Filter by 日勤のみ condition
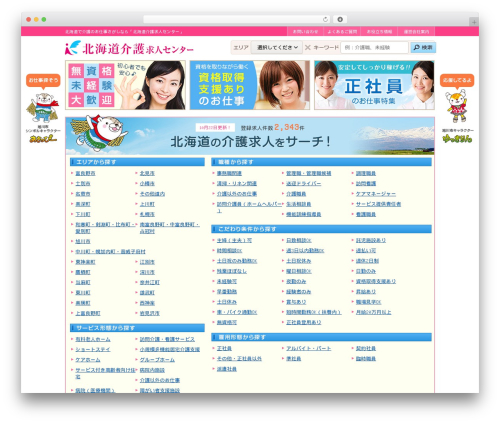The height and width of the screenshot is (423, 500). pyautogui.click(x=366, y=271)
